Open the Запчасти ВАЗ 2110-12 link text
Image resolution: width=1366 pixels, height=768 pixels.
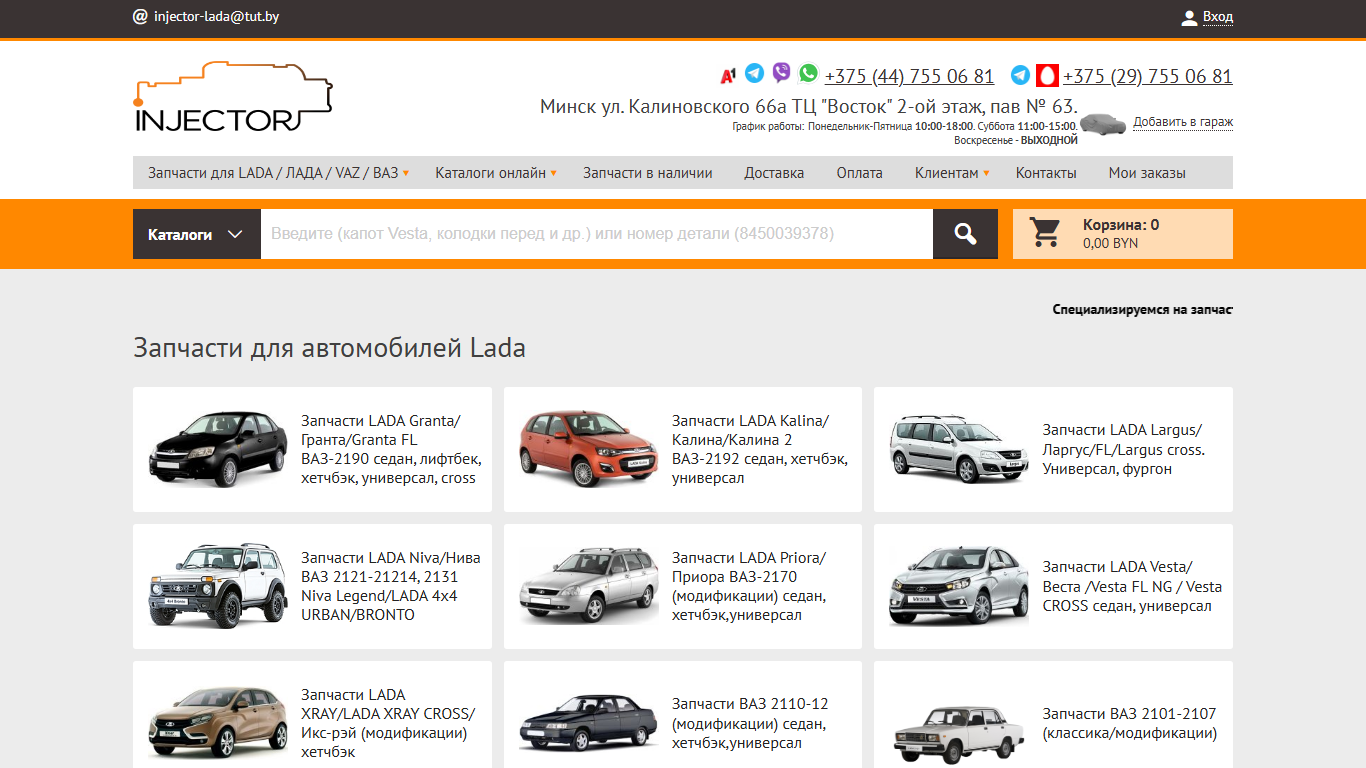tap(750, 723)
